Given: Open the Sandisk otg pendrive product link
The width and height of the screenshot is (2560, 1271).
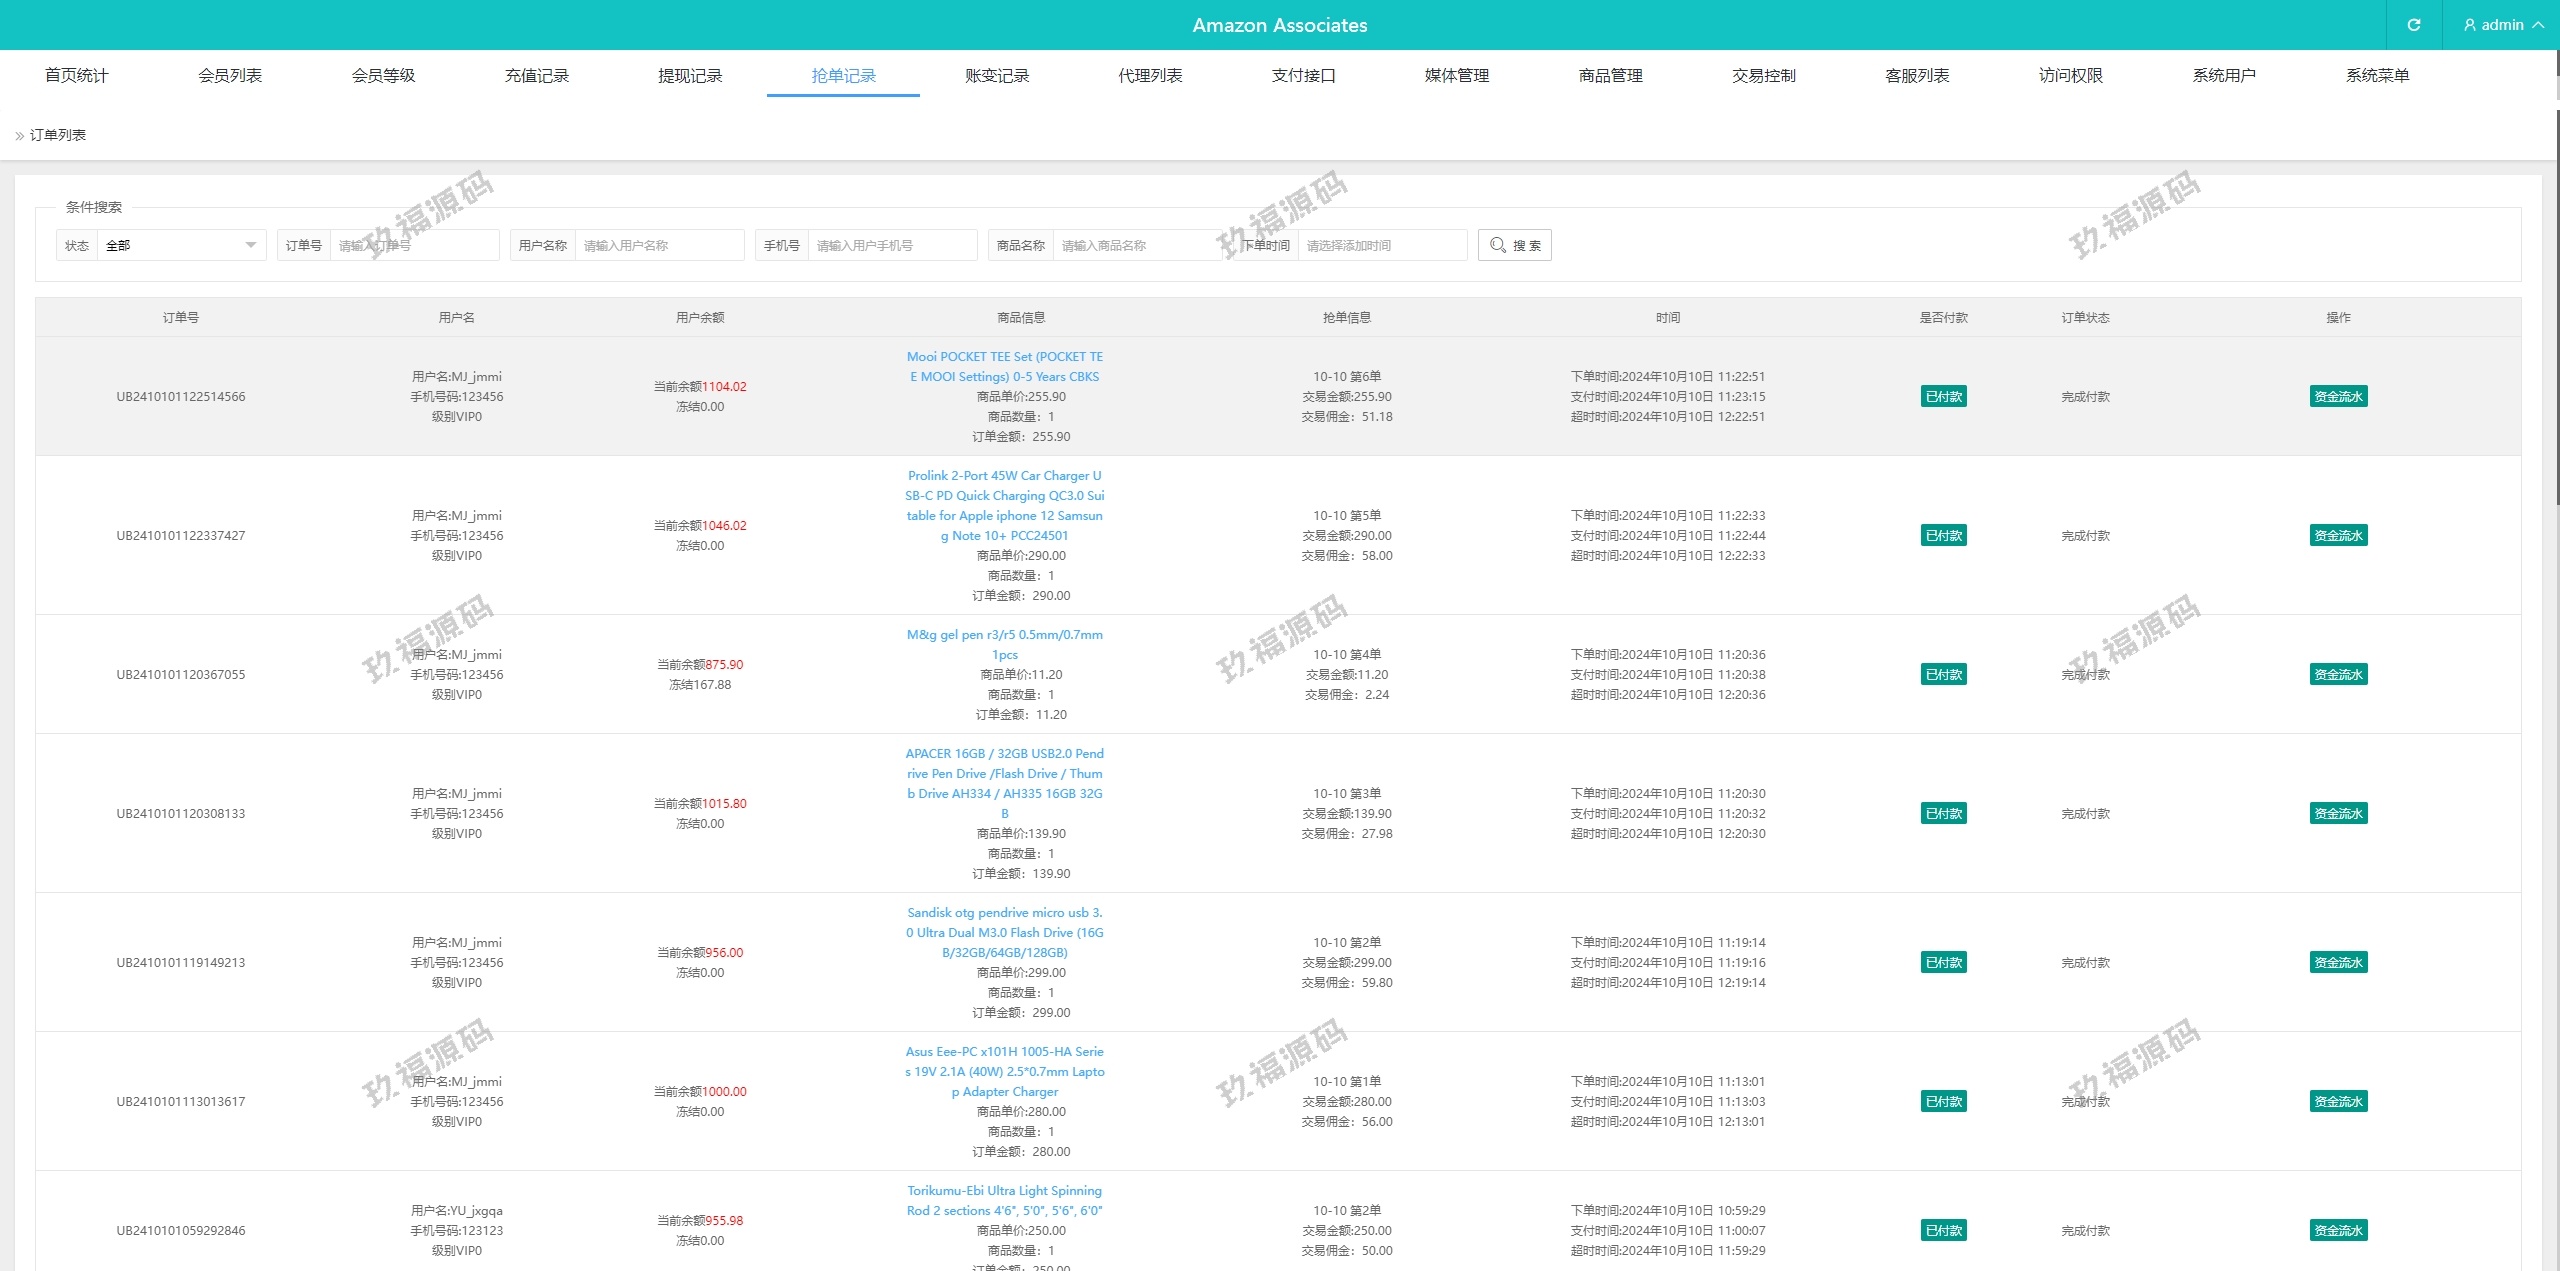Looking at the screenshot, I should (1004, 932).
